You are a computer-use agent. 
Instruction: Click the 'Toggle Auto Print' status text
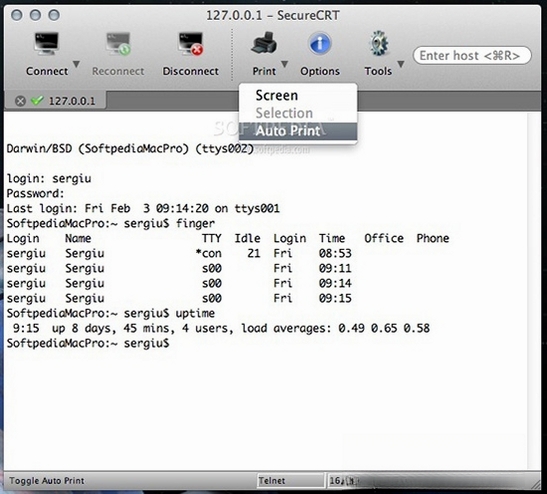point(46,481)
